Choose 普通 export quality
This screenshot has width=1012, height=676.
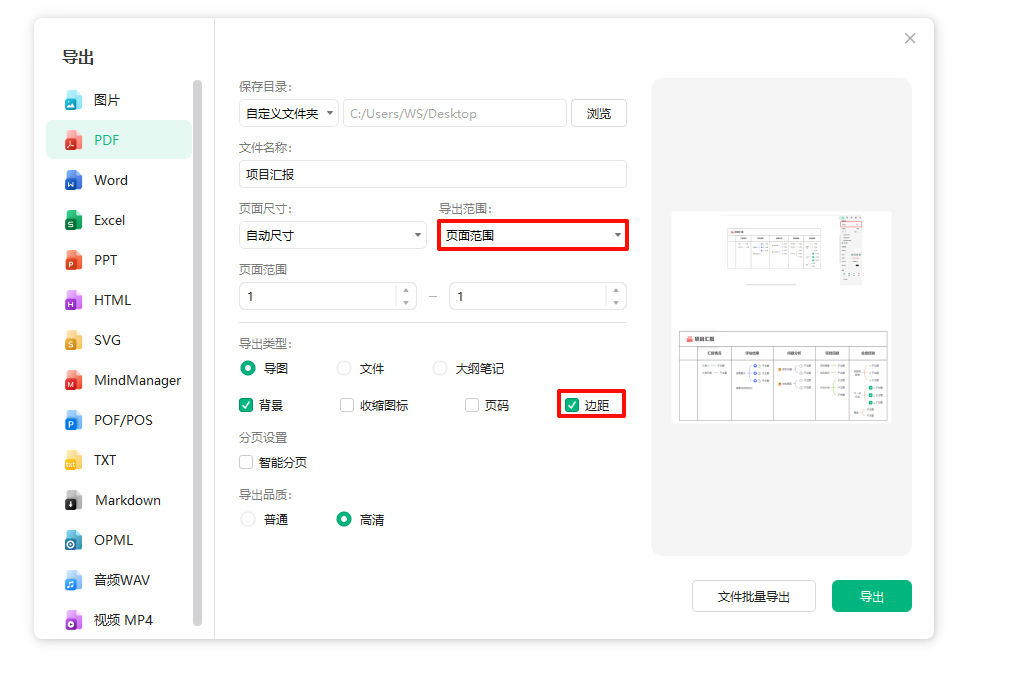click(248, 519)
